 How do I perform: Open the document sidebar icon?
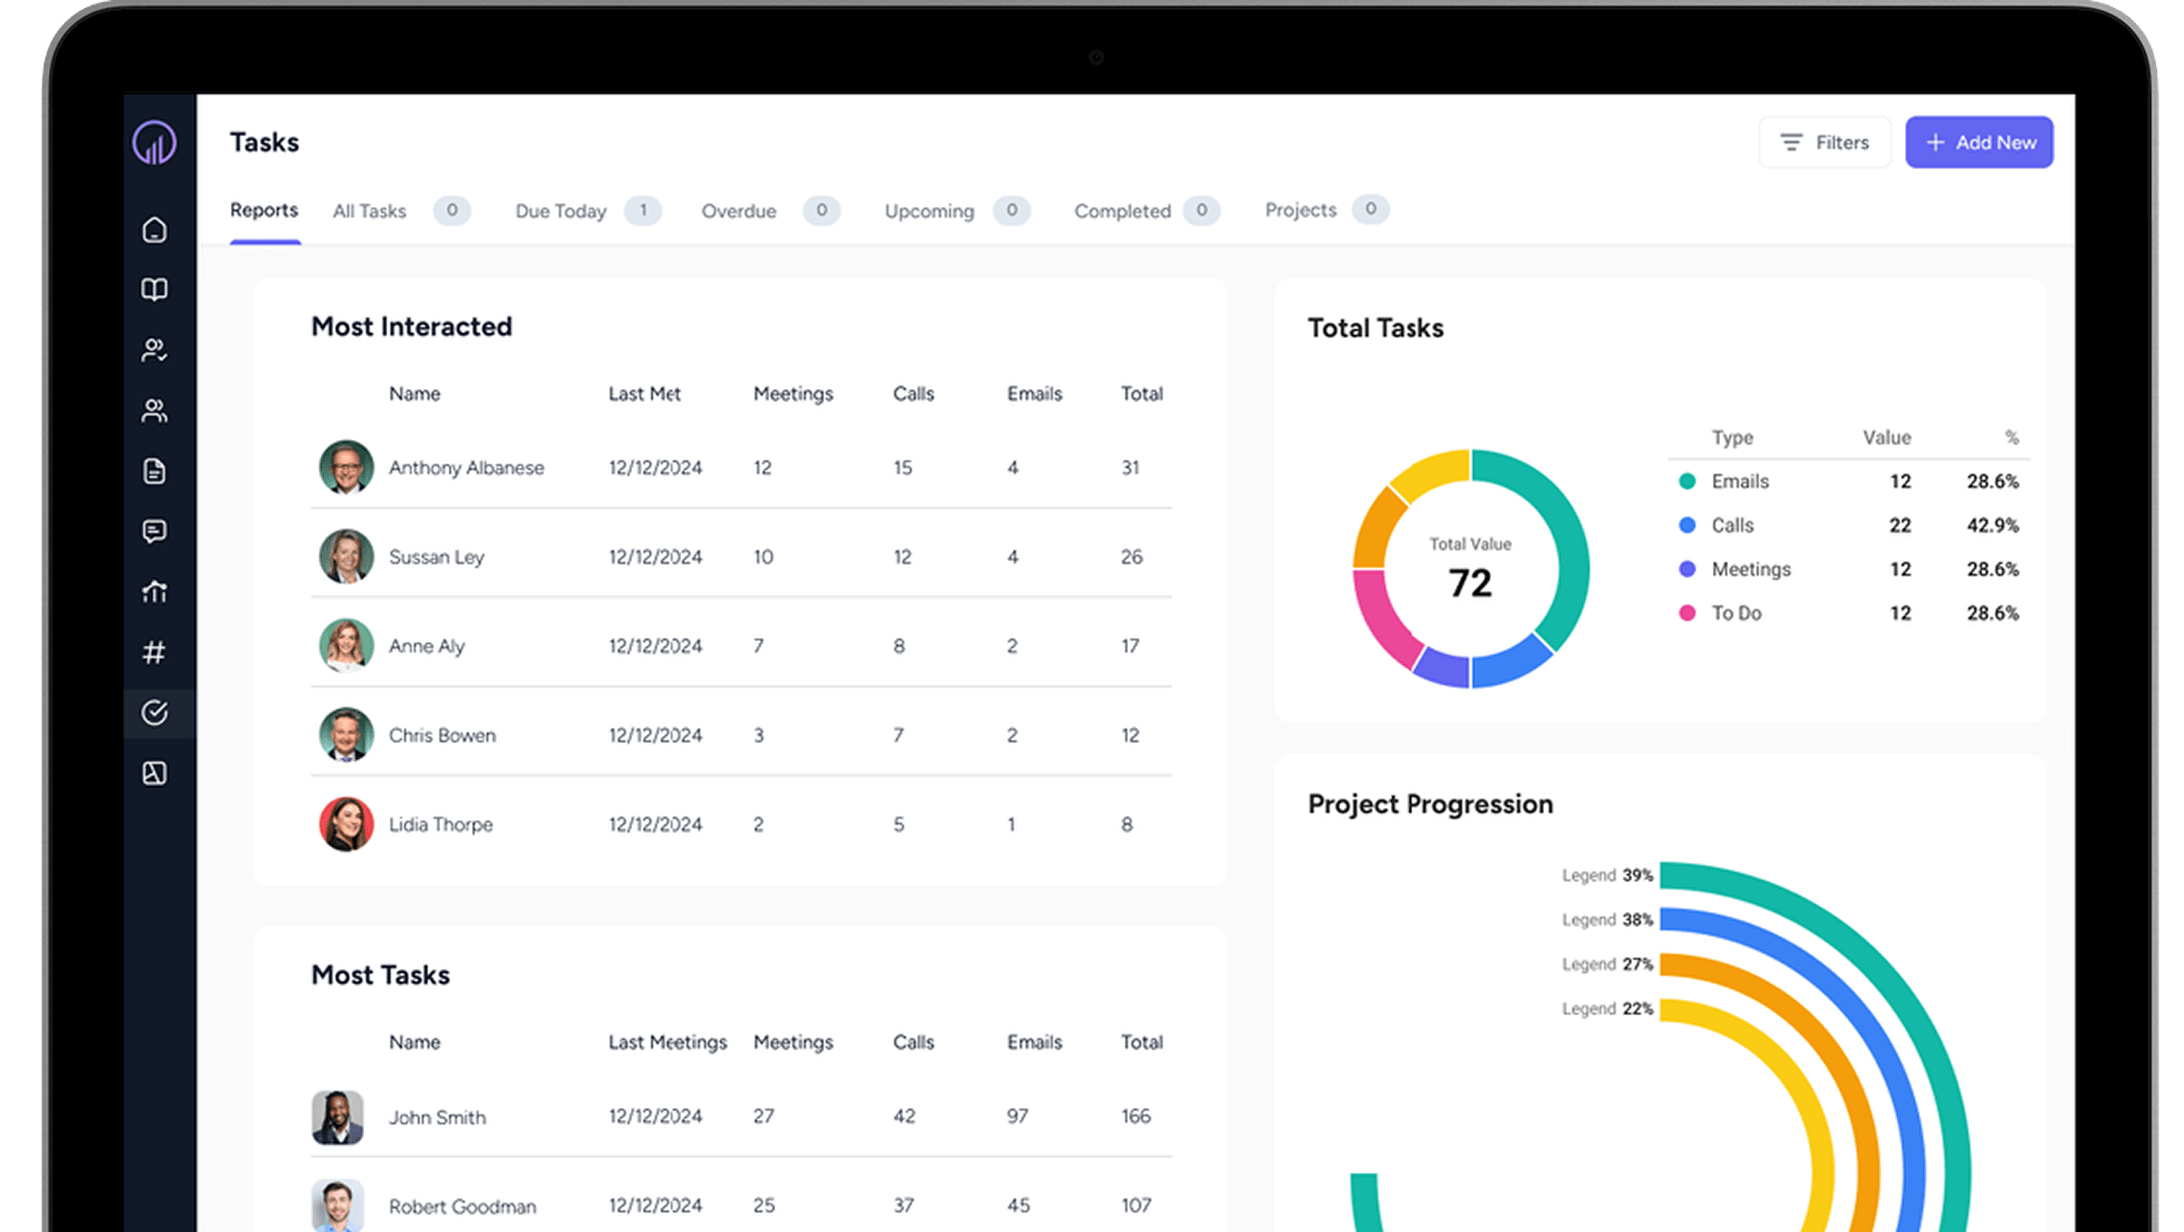(x=154, y=471)
